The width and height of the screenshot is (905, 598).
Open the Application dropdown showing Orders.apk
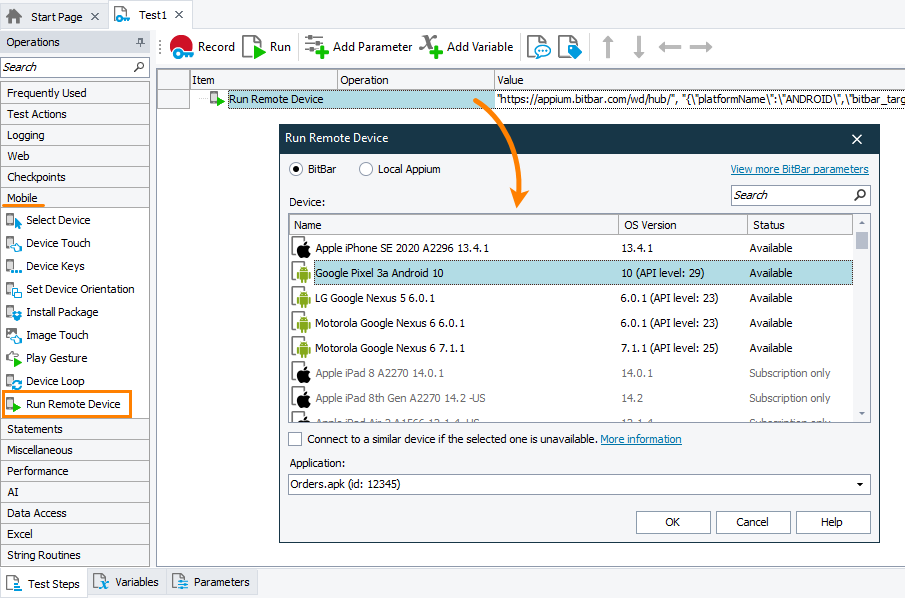click(x=857, y=484)
